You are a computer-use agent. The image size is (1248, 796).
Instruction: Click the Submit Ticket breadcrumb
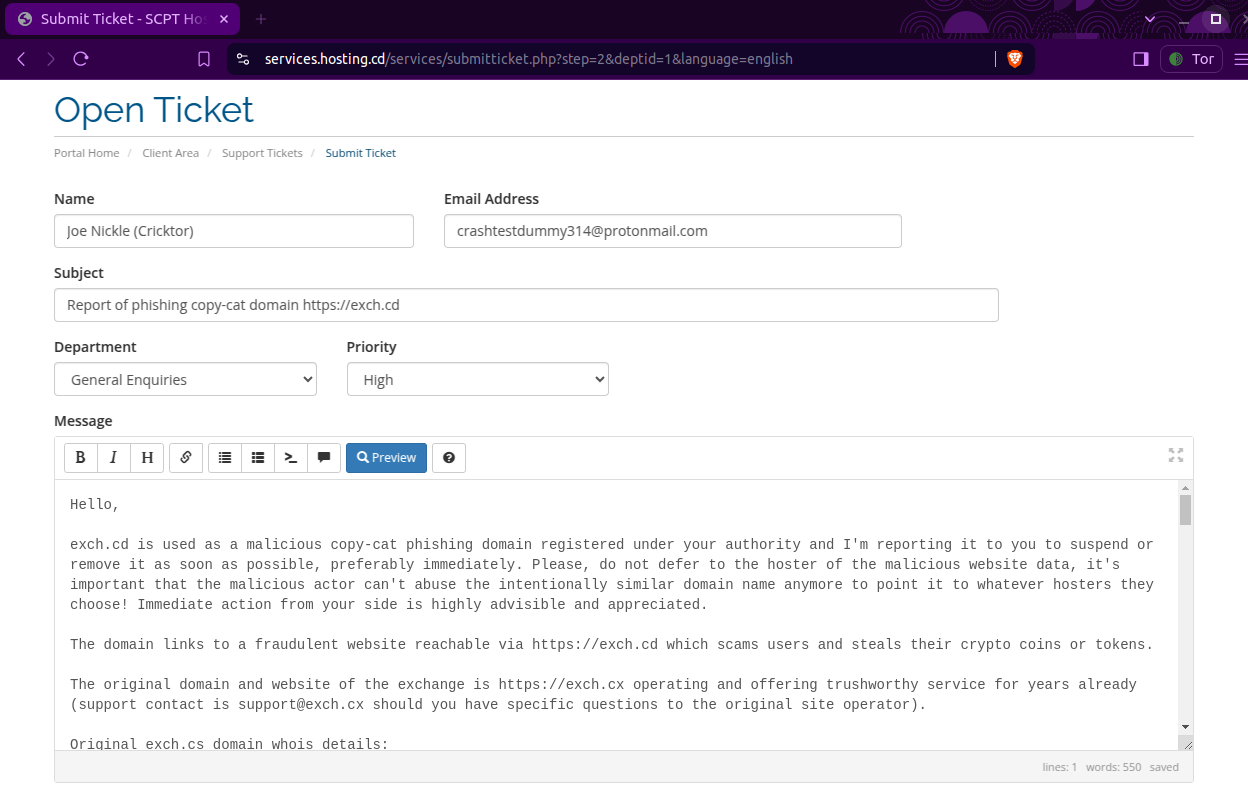(x=361, y=153)
